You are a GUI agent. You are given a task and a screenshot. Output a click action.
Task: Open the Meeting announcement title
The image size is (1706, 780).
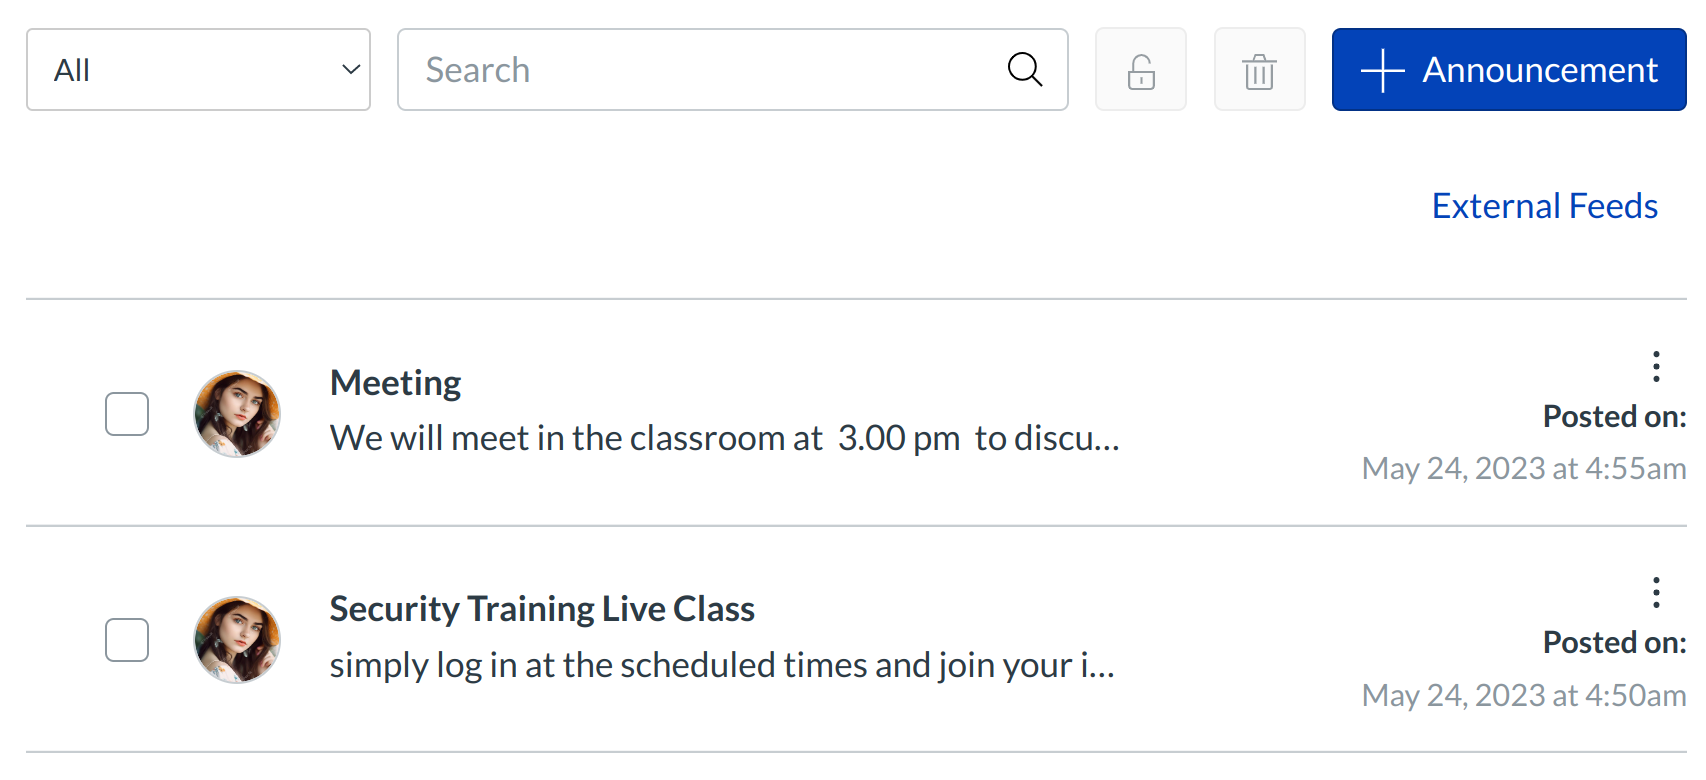[396, 383]
